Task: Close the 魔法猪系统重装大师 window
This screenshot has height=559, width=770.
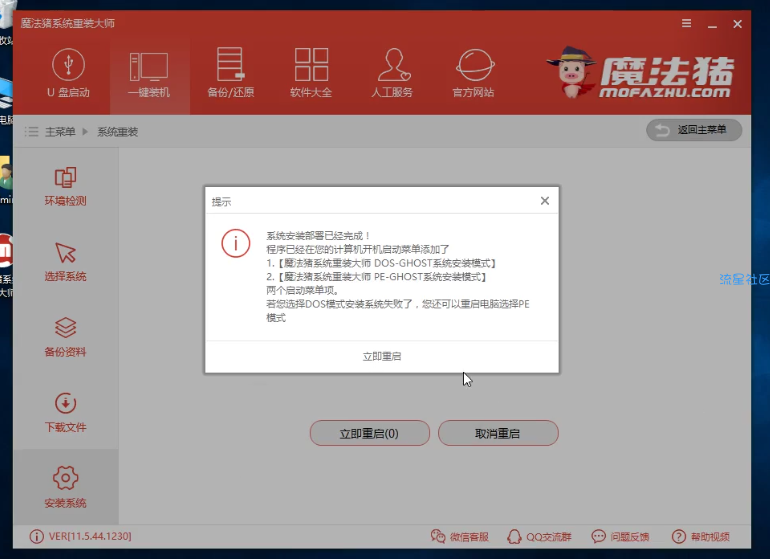Action: (738, 24)
